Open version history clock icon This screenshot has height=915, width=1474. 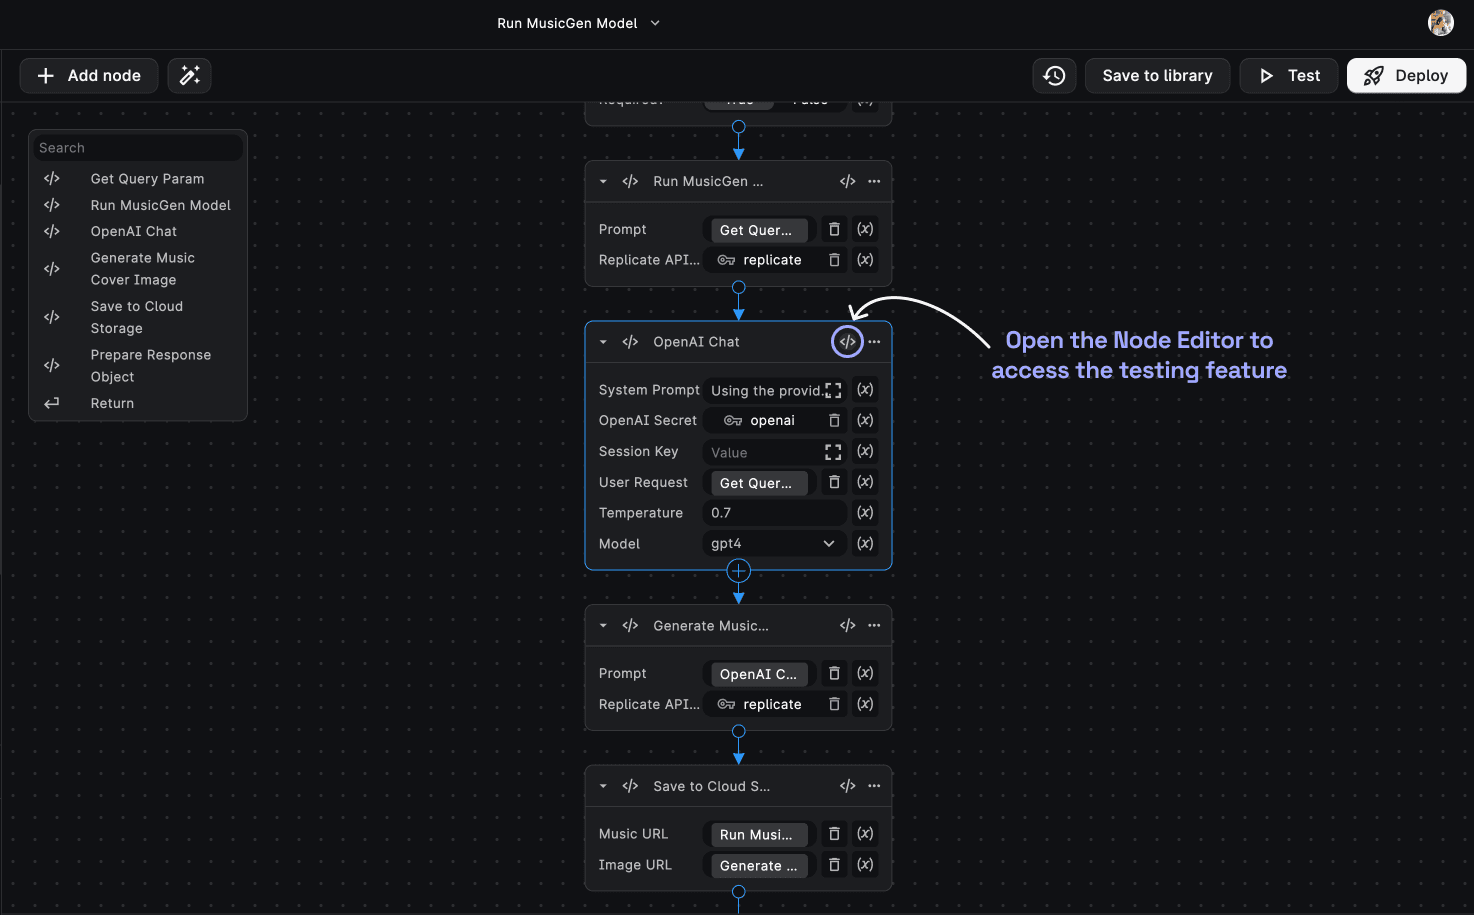(1054, 76)
